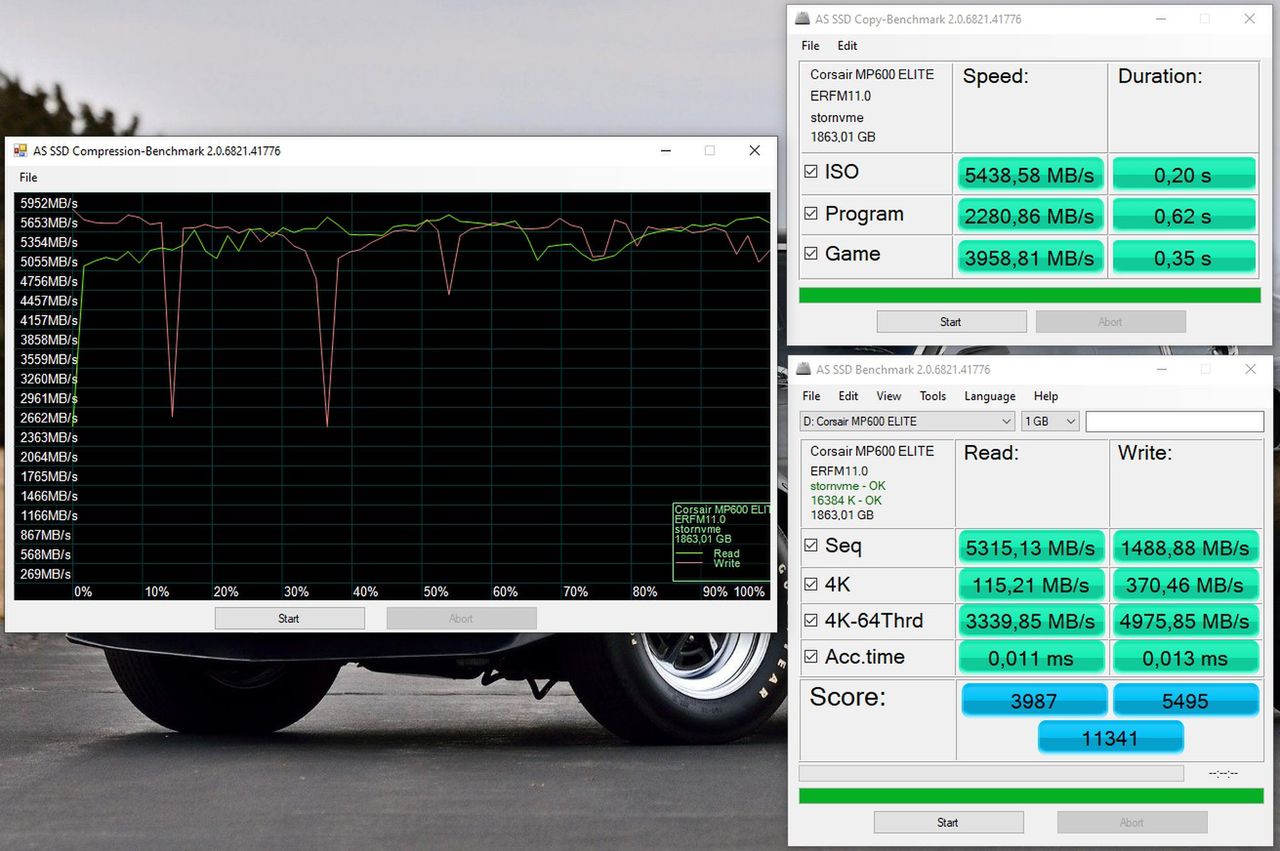1280x851 pixels.
Task: Click the Game duration 0,35 s value
Action: pyautogui.click(x=1183, y=257)
